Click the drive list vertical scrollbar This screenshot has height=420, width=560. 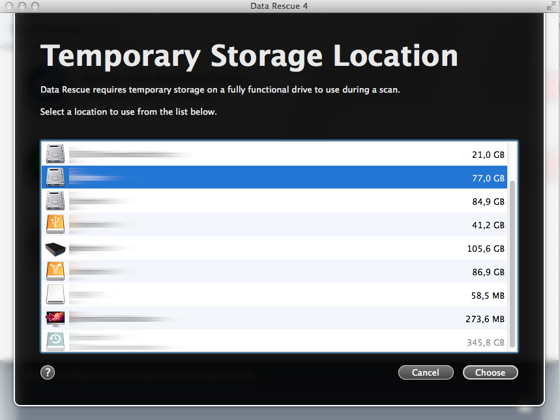512,264
